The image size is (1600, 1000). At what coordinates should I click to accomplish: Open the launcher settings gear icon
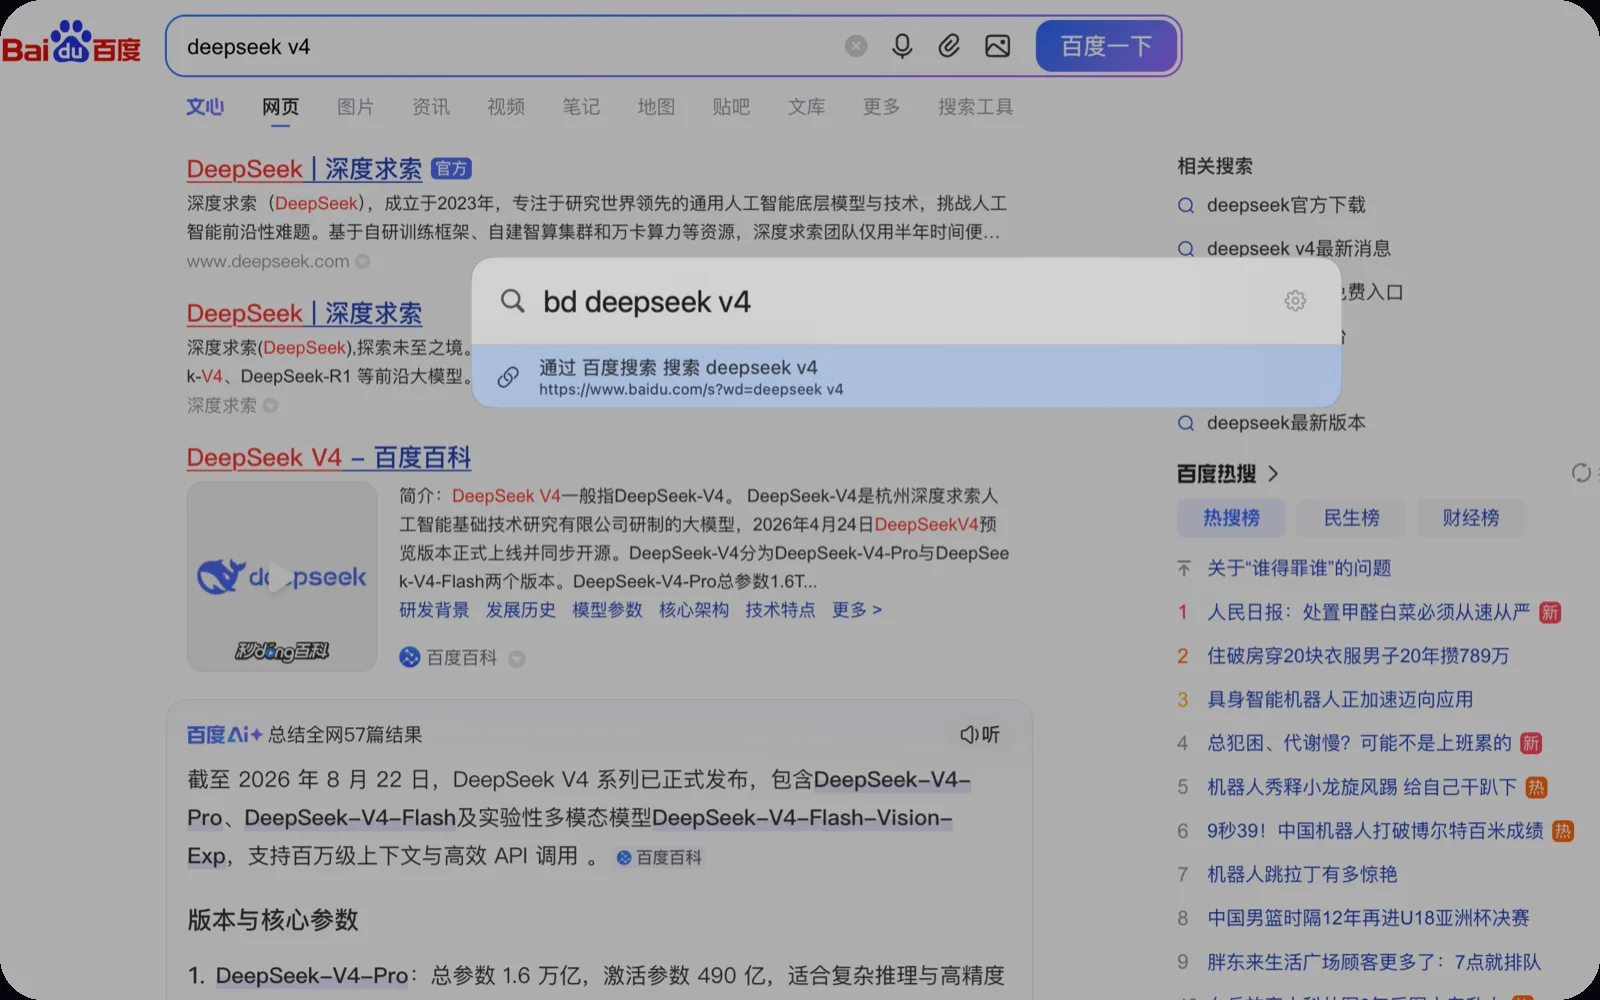click(x=1295, y=301)
